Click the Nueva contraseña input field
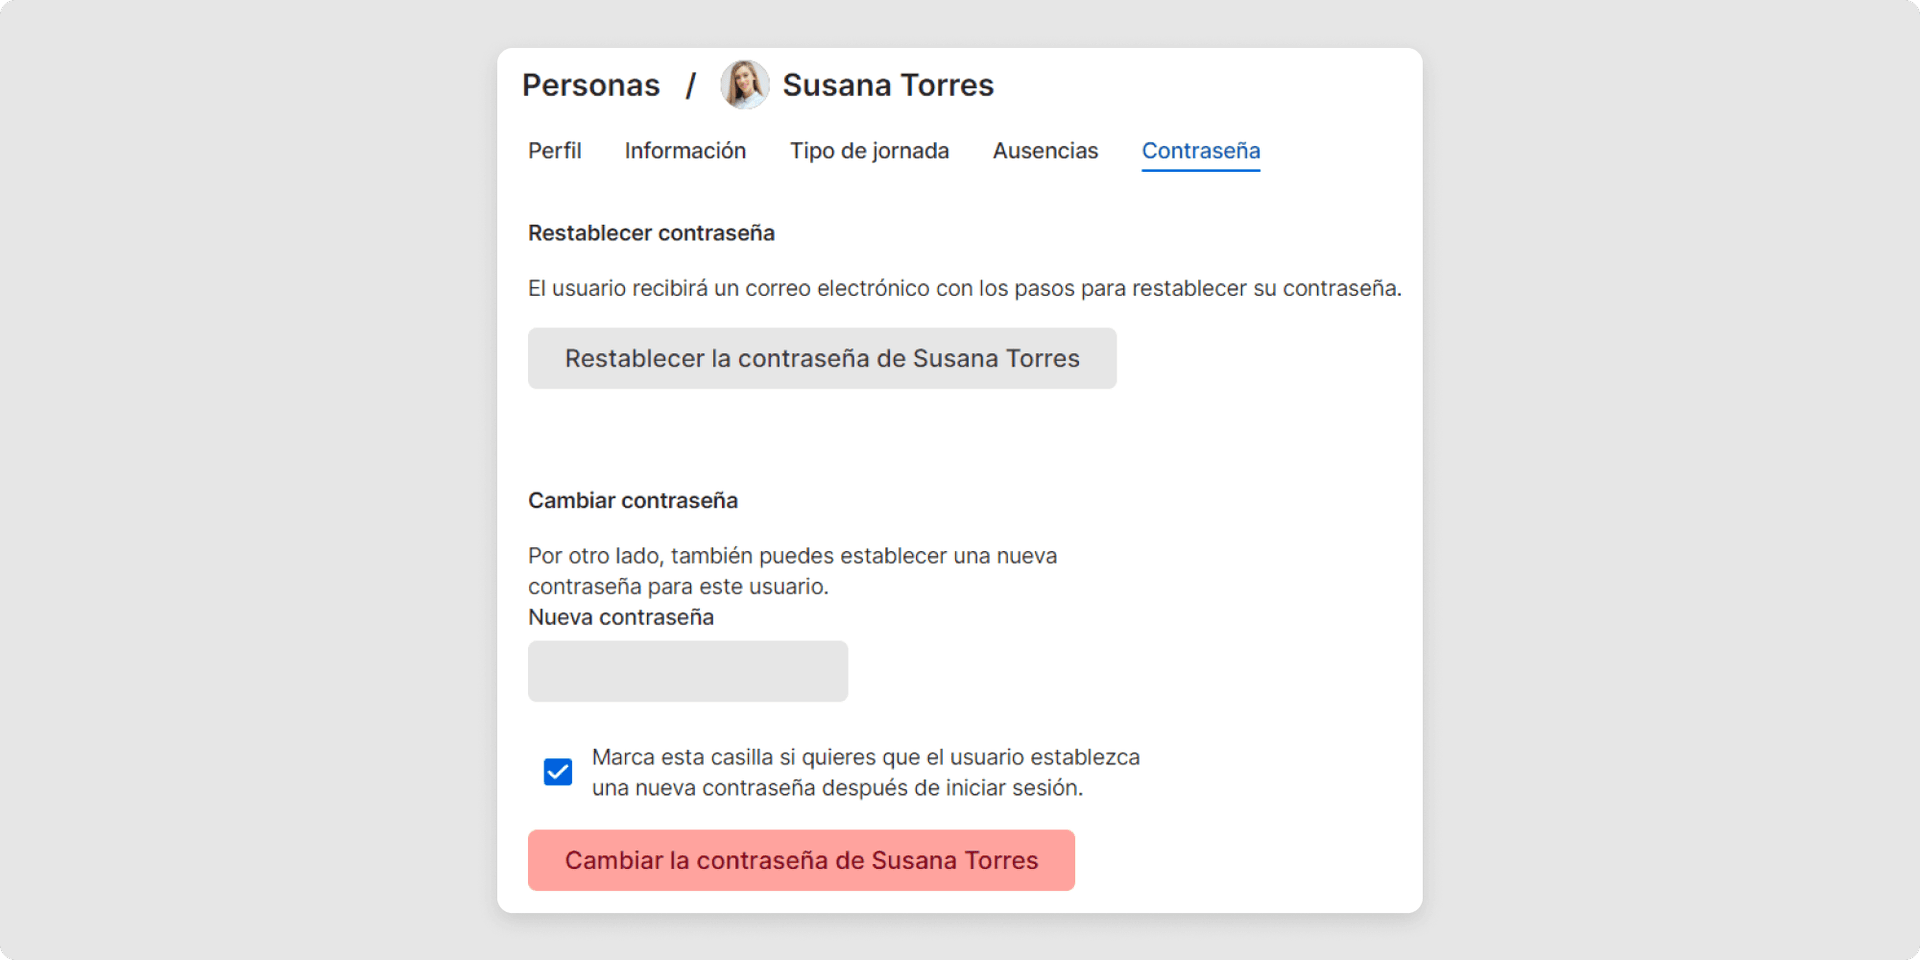The width and height of the screenshot is (1920, 960). [x=687, y=671]
